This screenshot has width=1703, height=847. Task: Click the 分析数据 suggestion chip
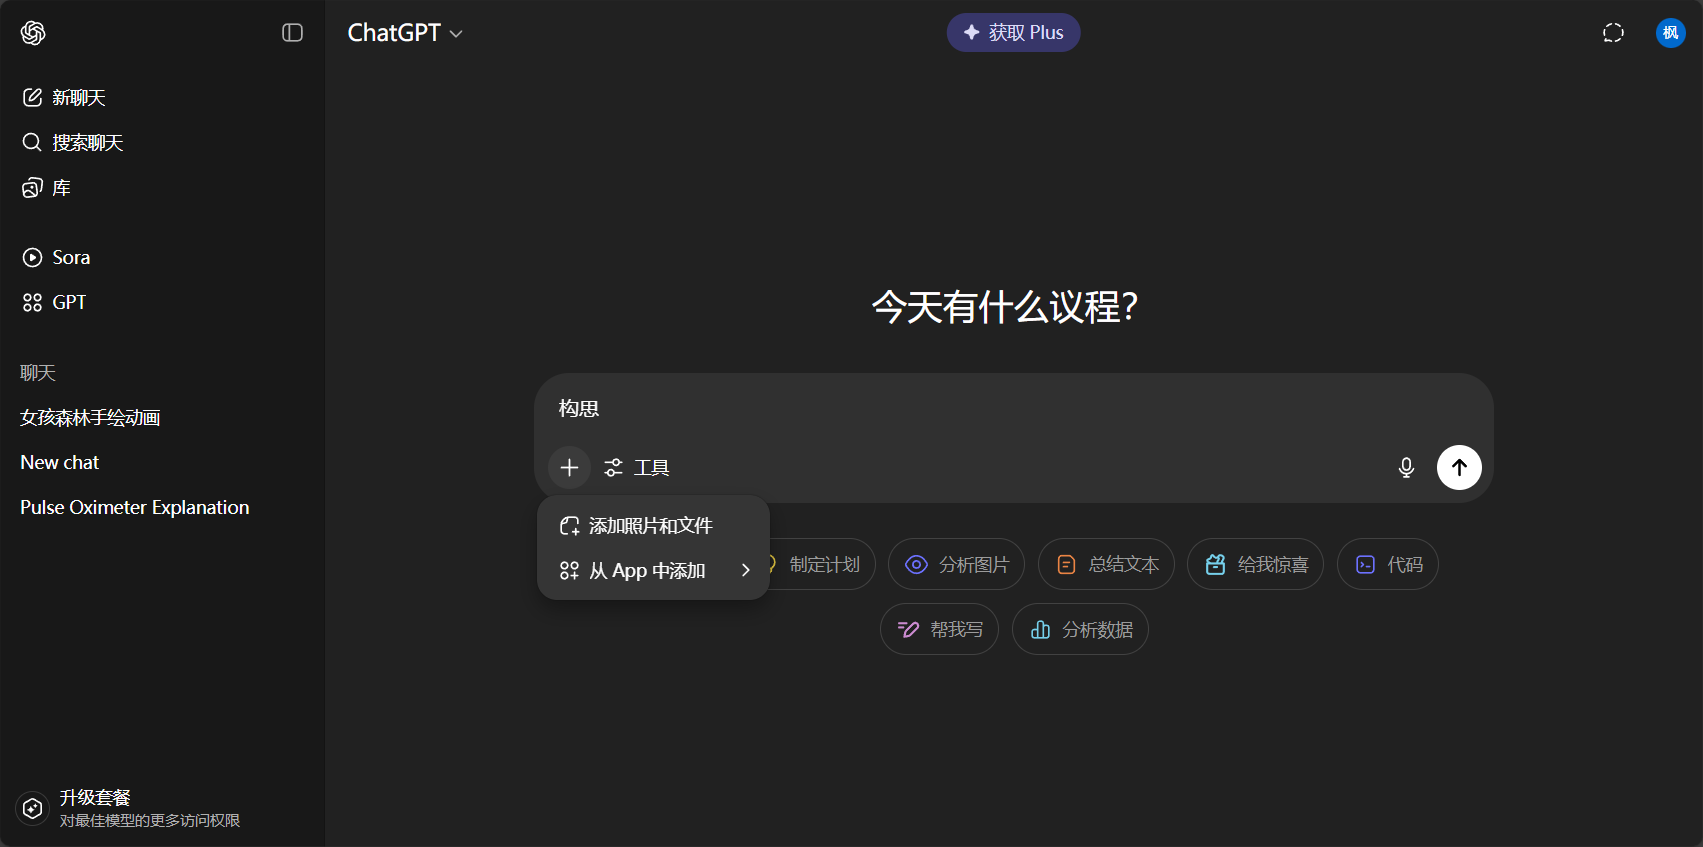(x=1080, y=629)
